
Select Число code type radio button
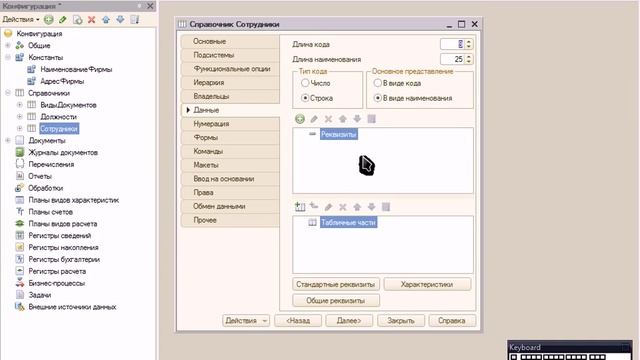click(305, 83)
